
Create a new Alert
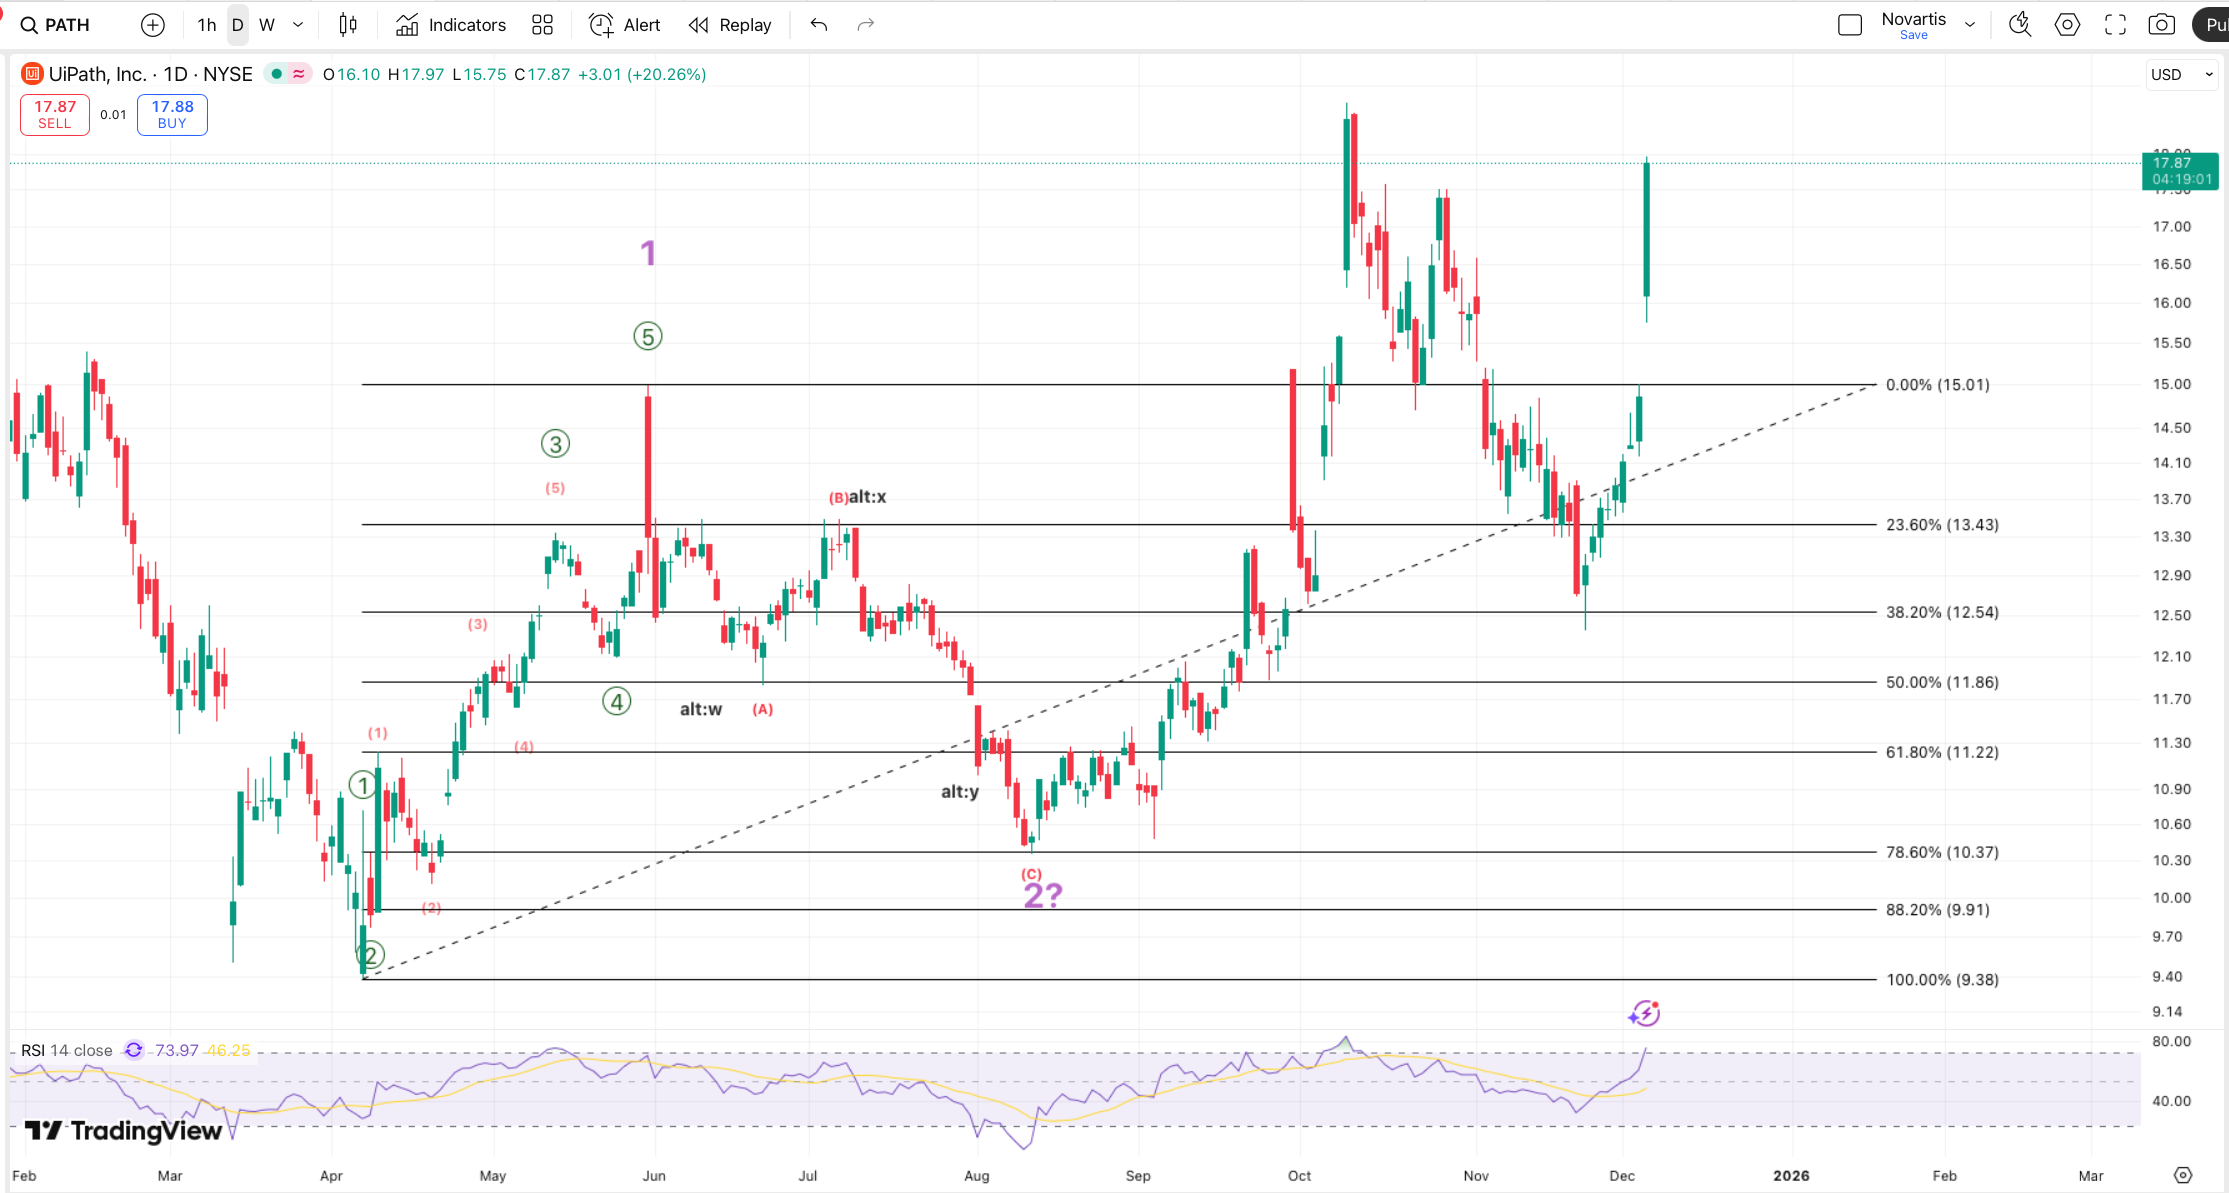tap(625, 25)
